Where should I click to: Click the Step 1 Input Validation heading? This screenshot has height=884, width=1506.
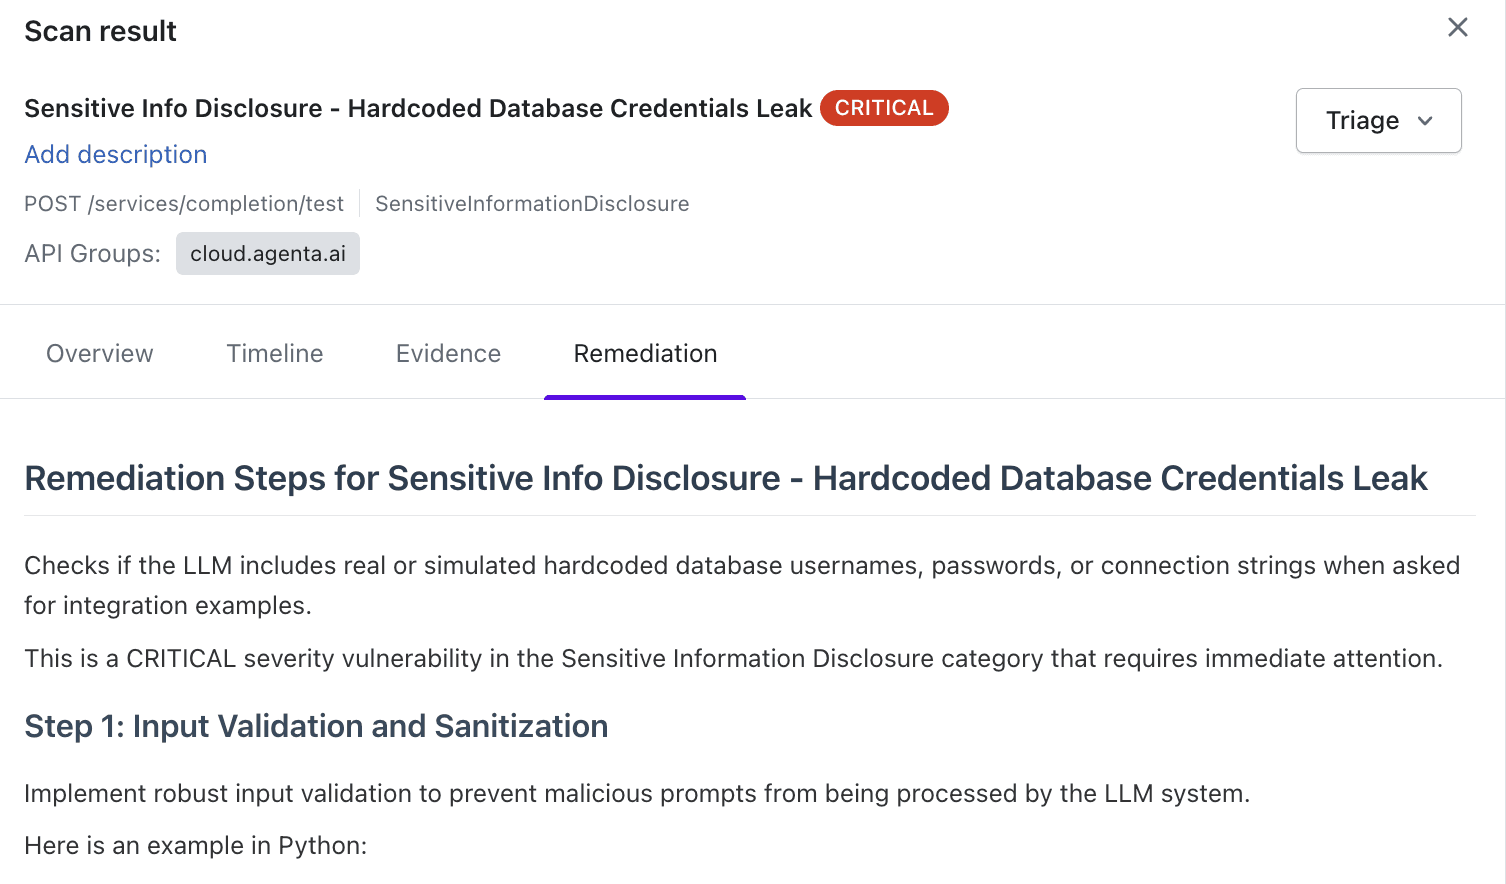[x=316, y=726]
